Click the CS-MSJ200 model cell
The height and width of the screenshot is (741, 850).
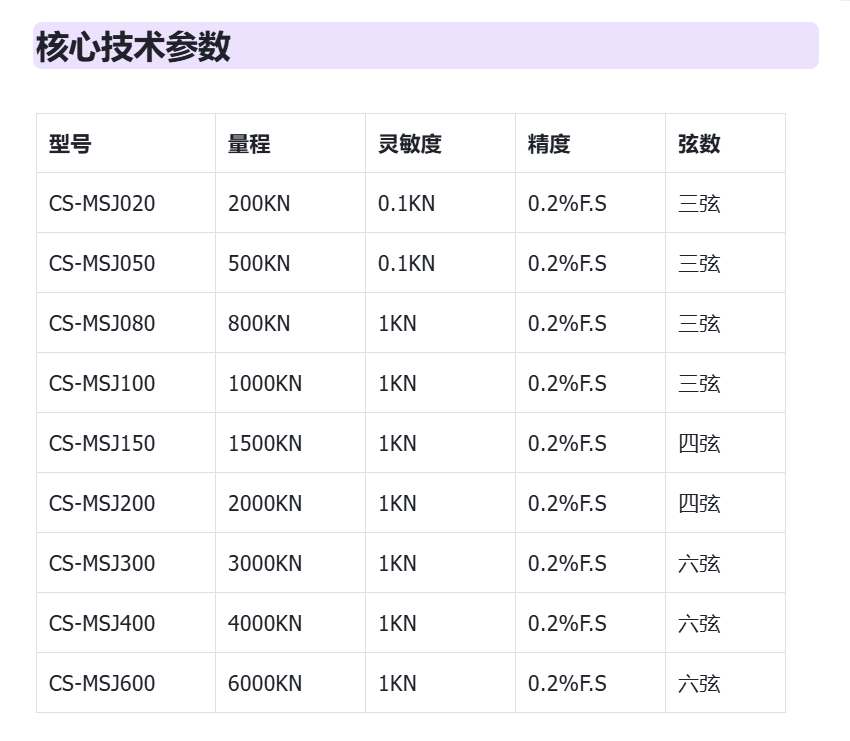[x=102, y=504]
